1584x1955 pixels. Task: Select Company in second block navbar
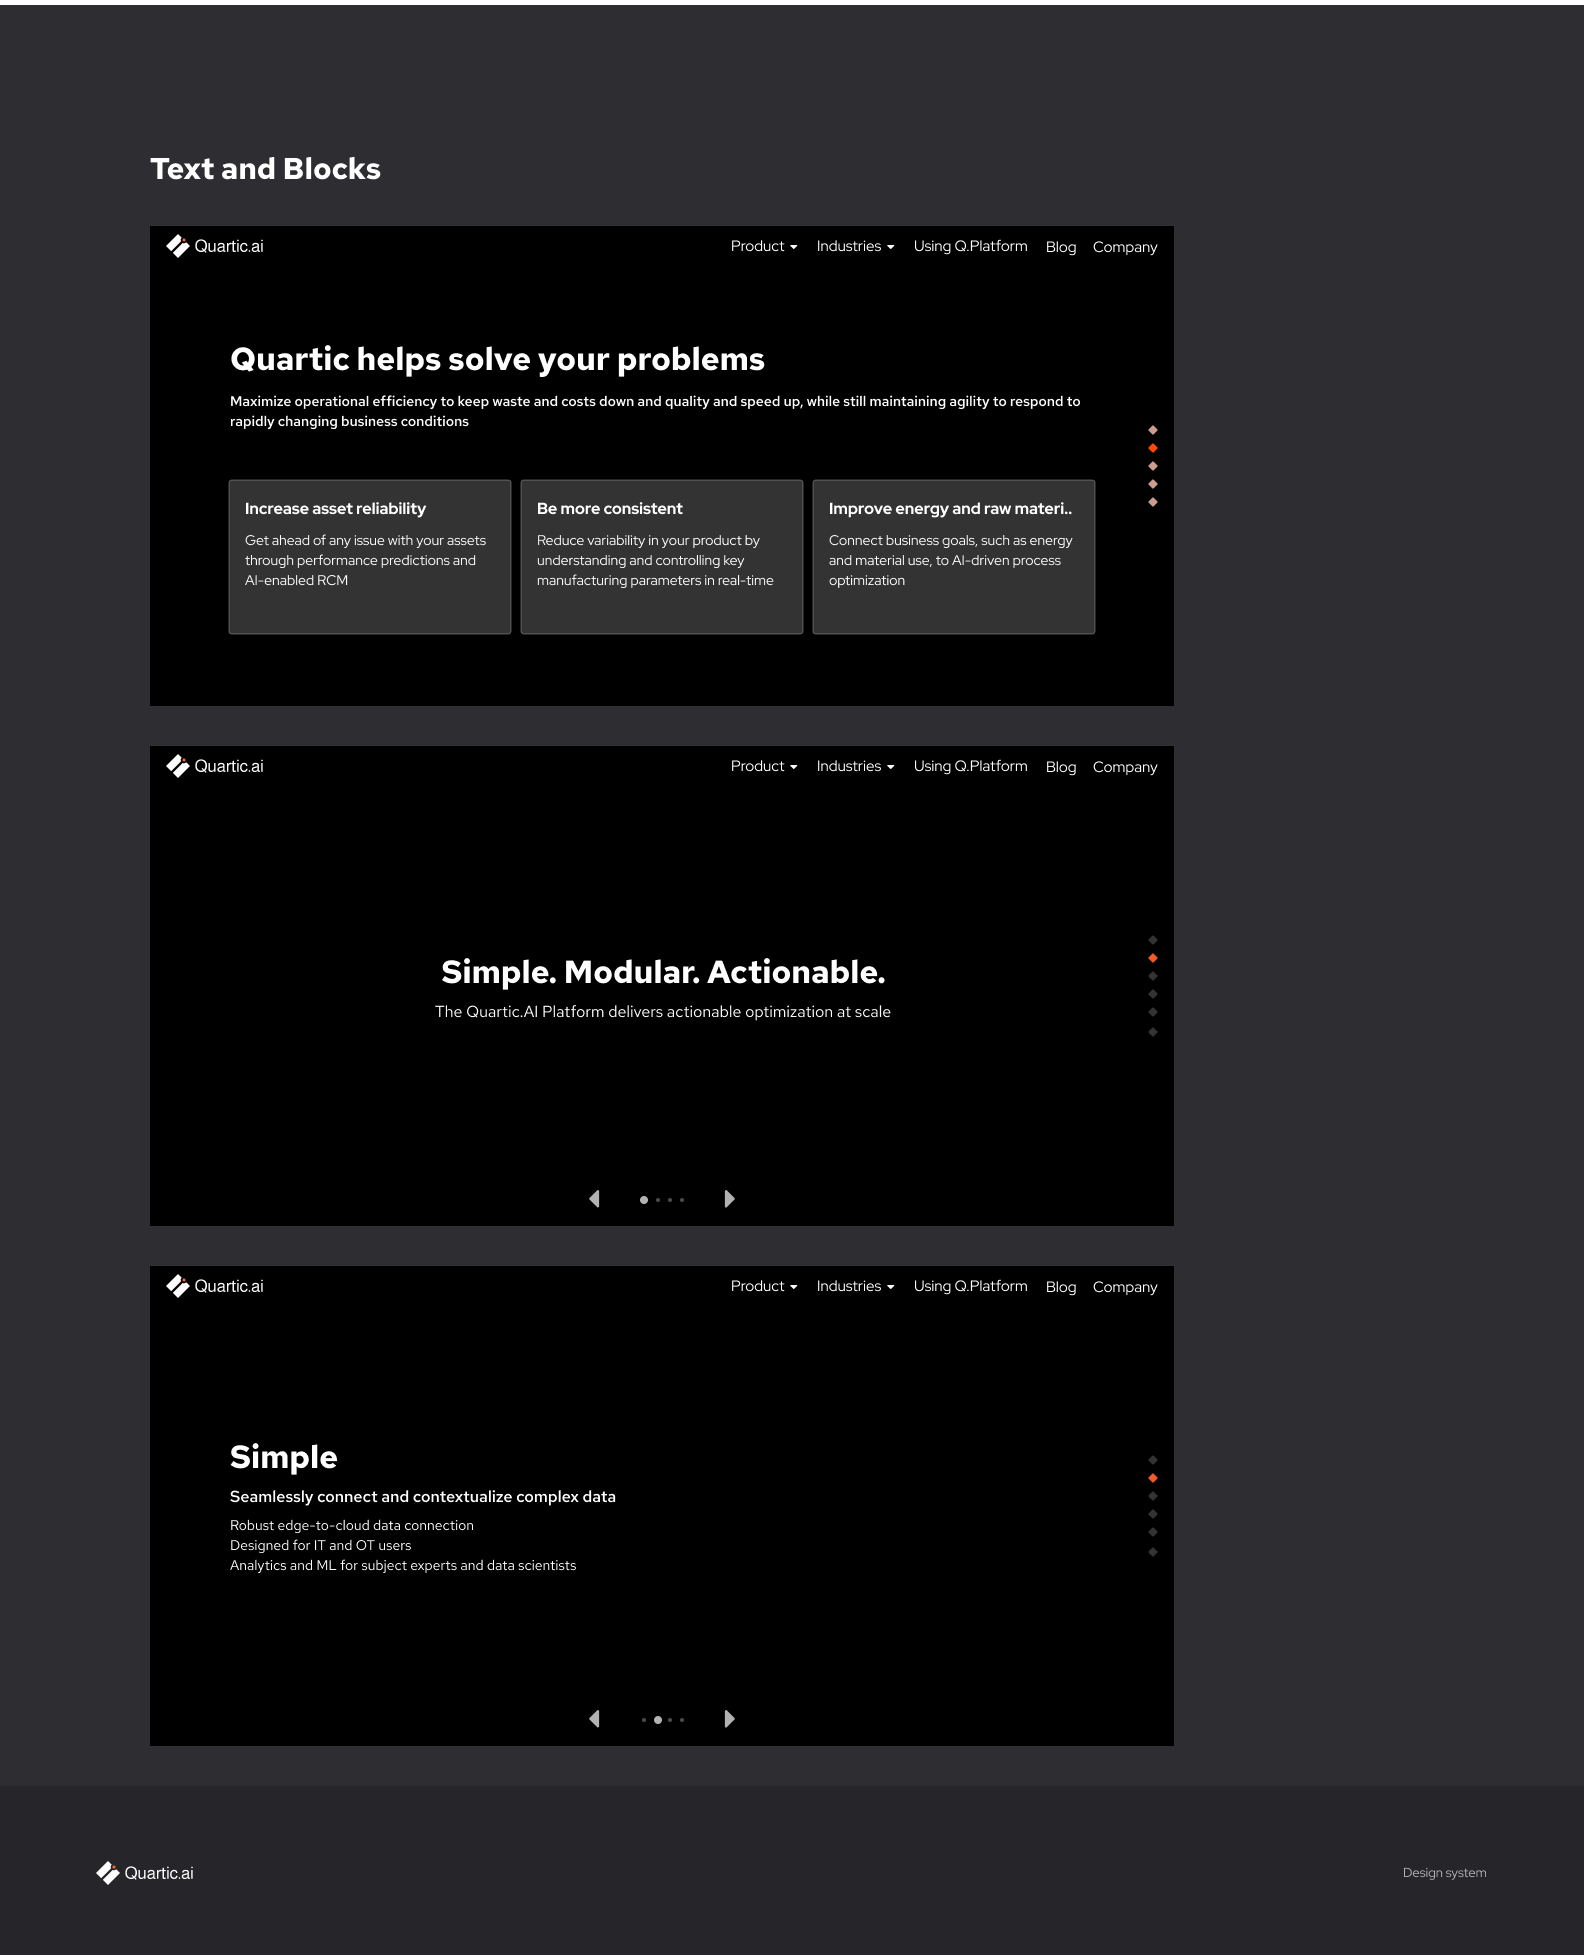[x=1125, y=767]
